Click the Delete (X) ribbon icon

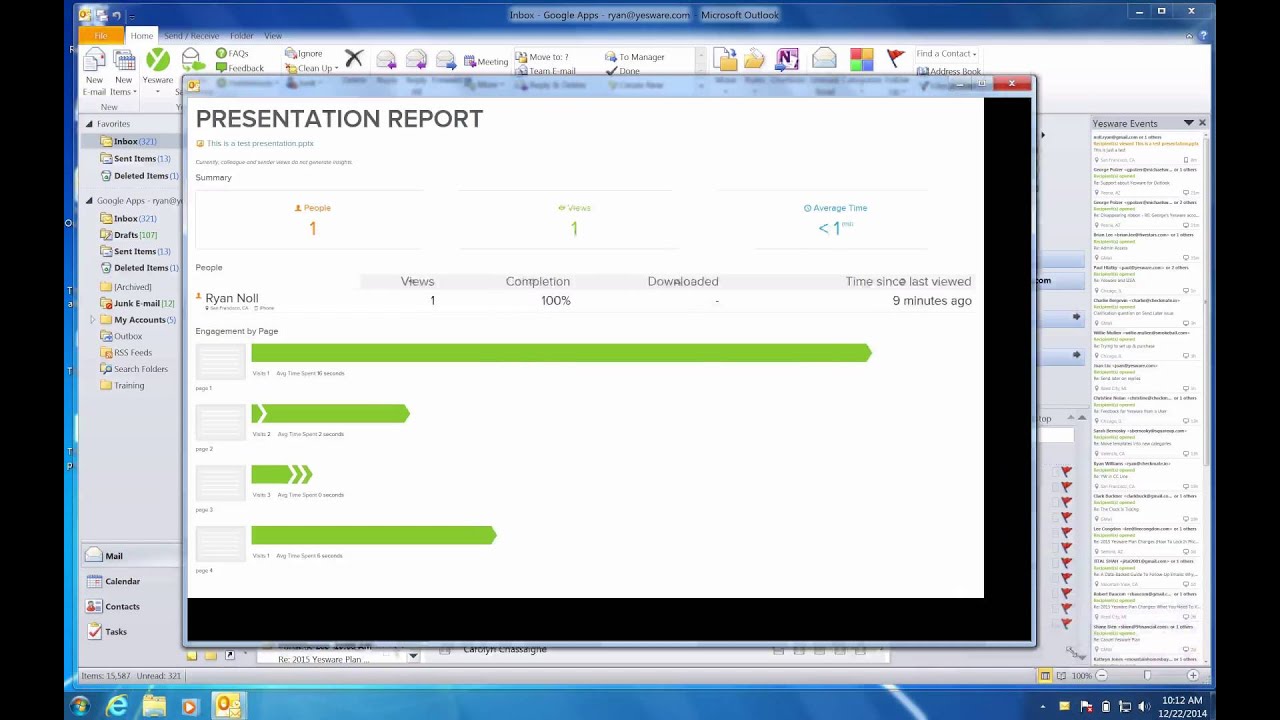pos(354,61)
